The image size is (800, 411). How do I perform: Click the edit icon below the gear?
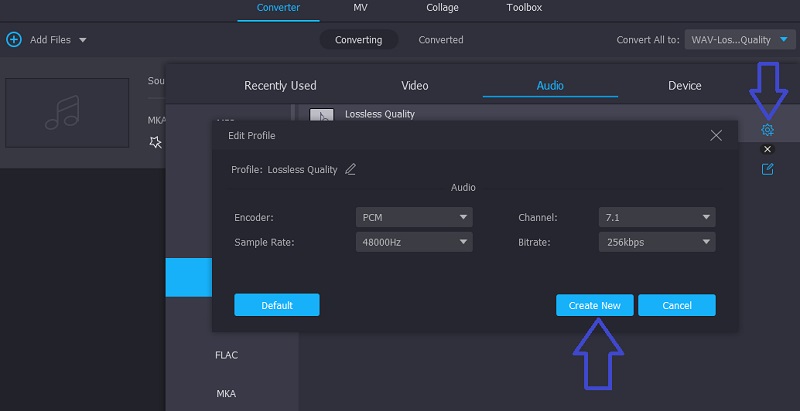767,169
